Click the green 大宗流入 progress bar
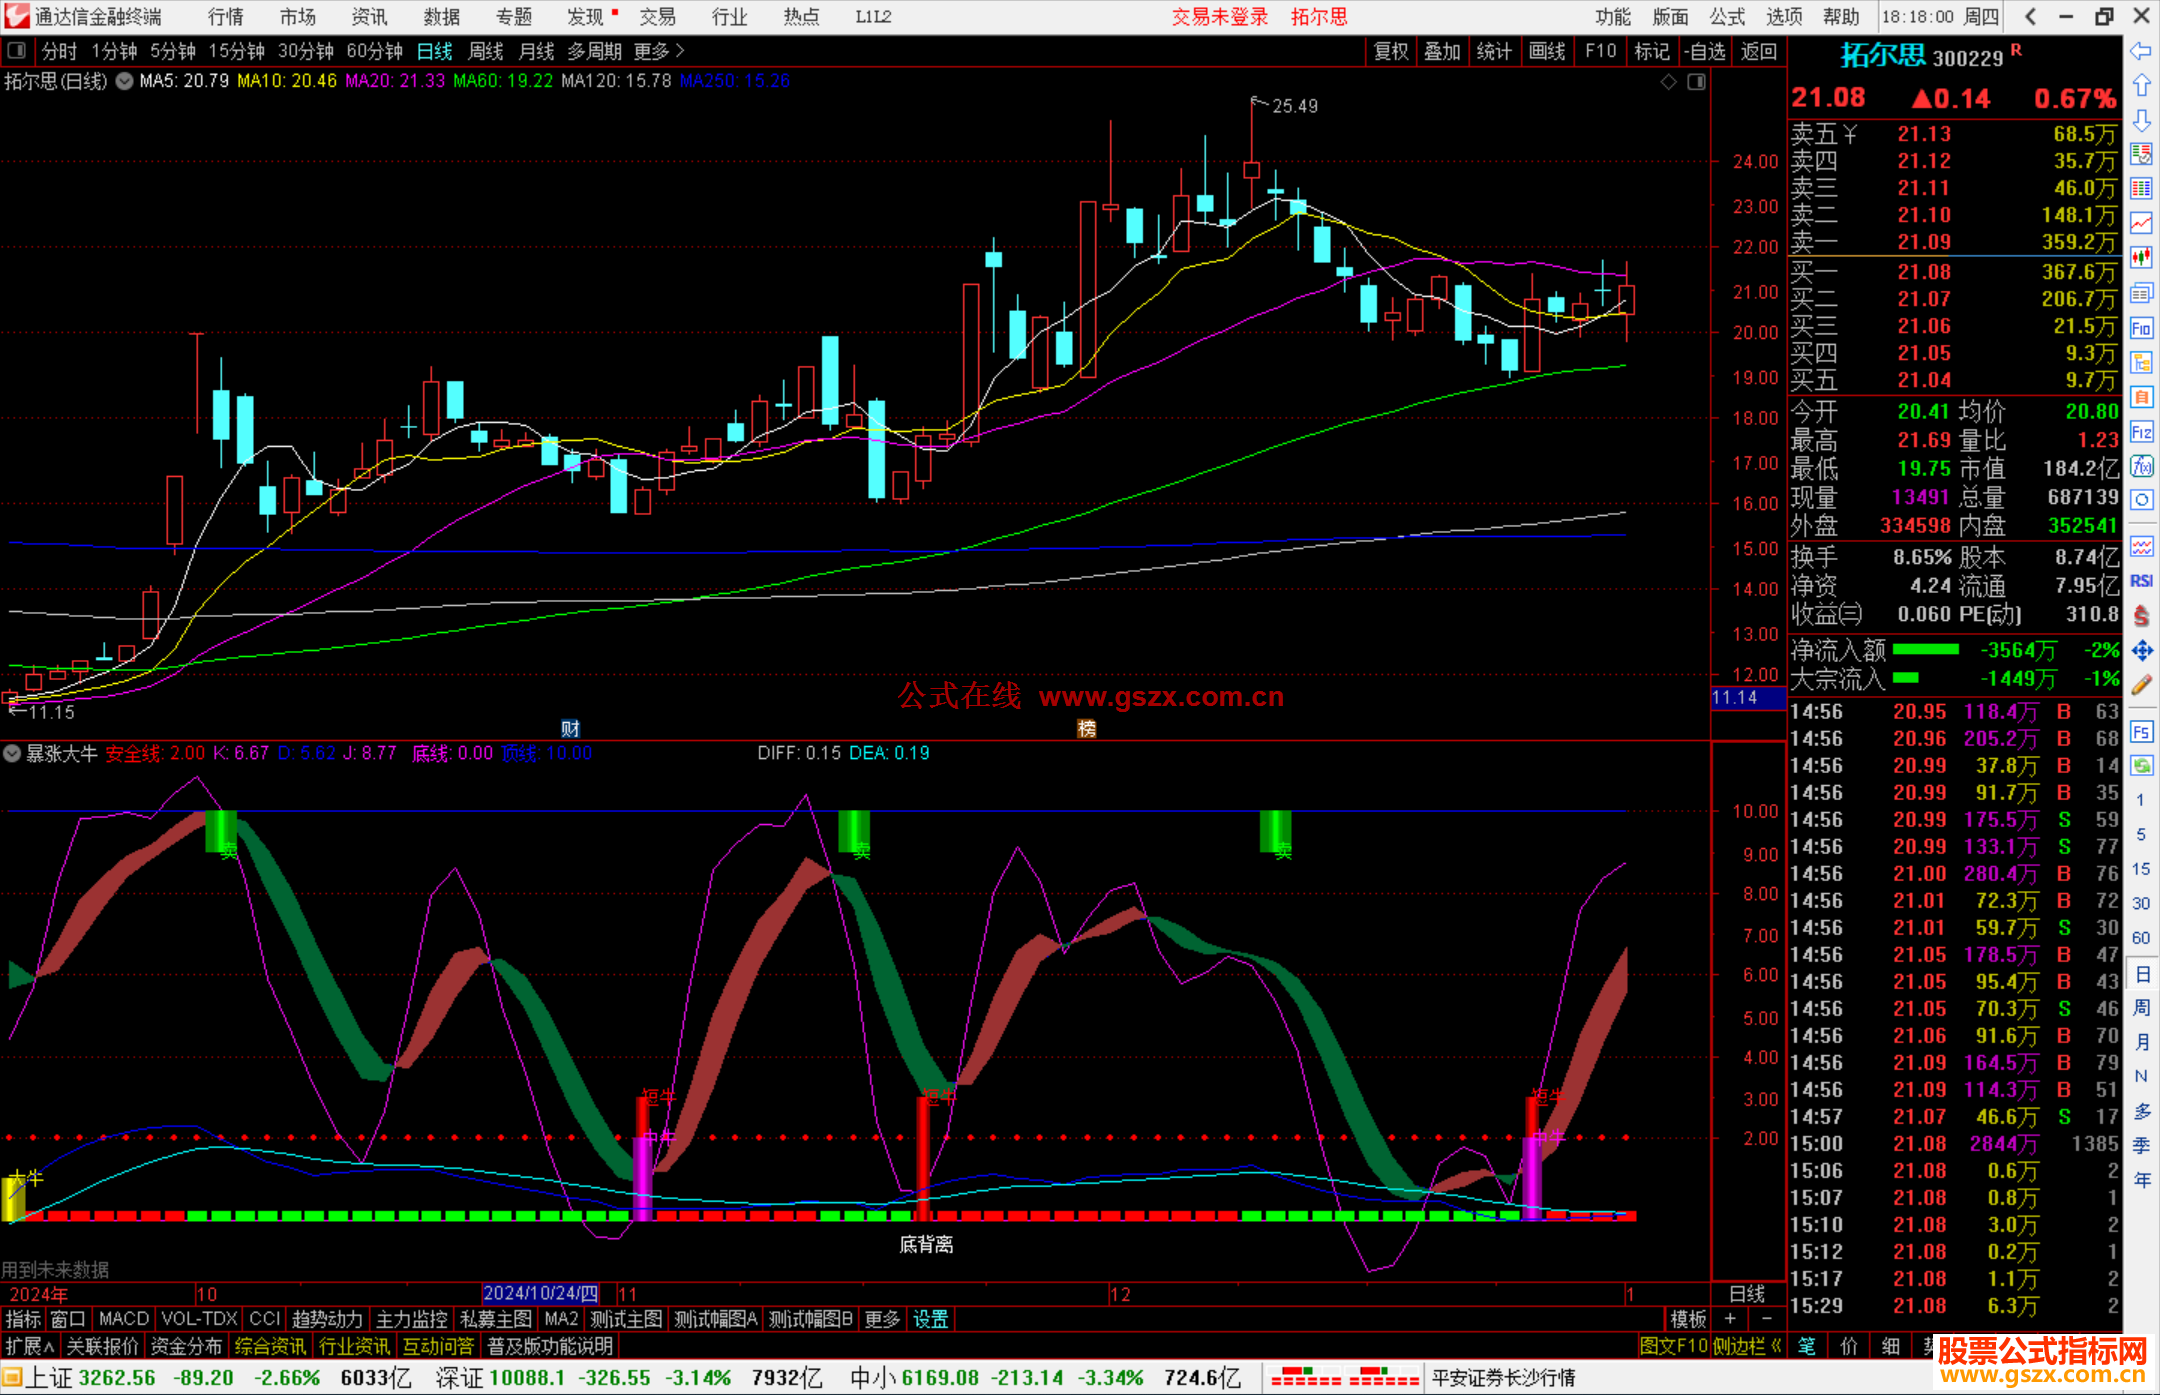Viewport: 2160px width, 1395px height. click(x=1906, y=678)
